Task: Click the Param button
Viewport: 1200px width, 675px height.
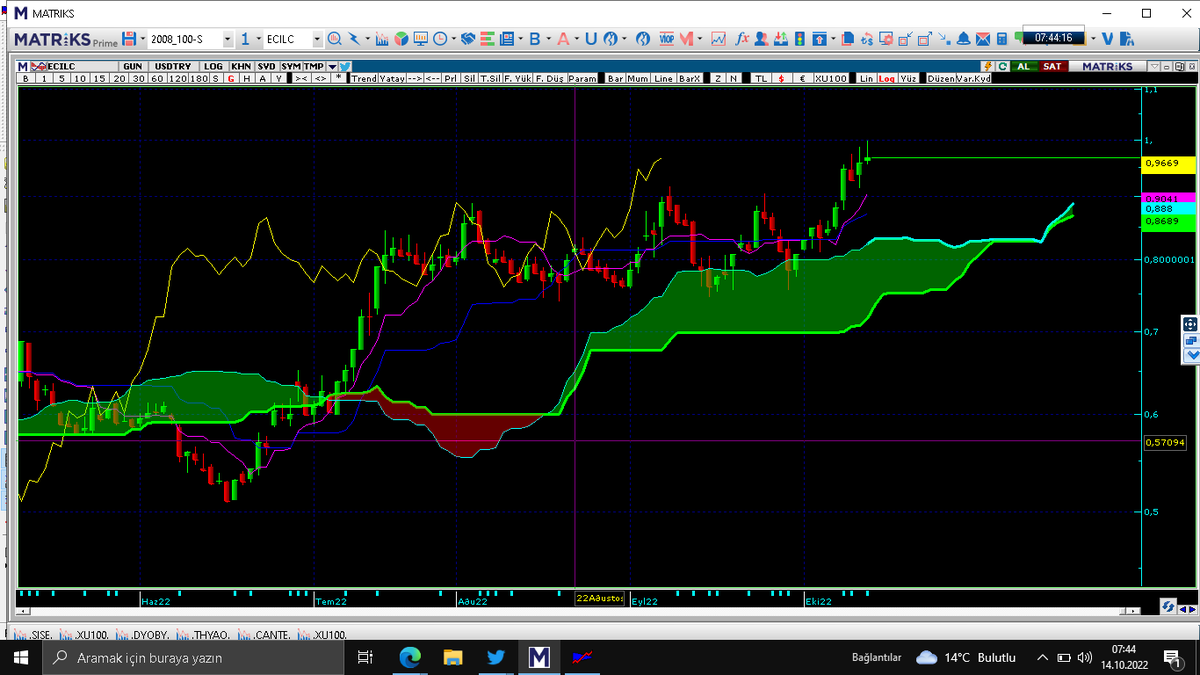Action: (x=583, y=78)
